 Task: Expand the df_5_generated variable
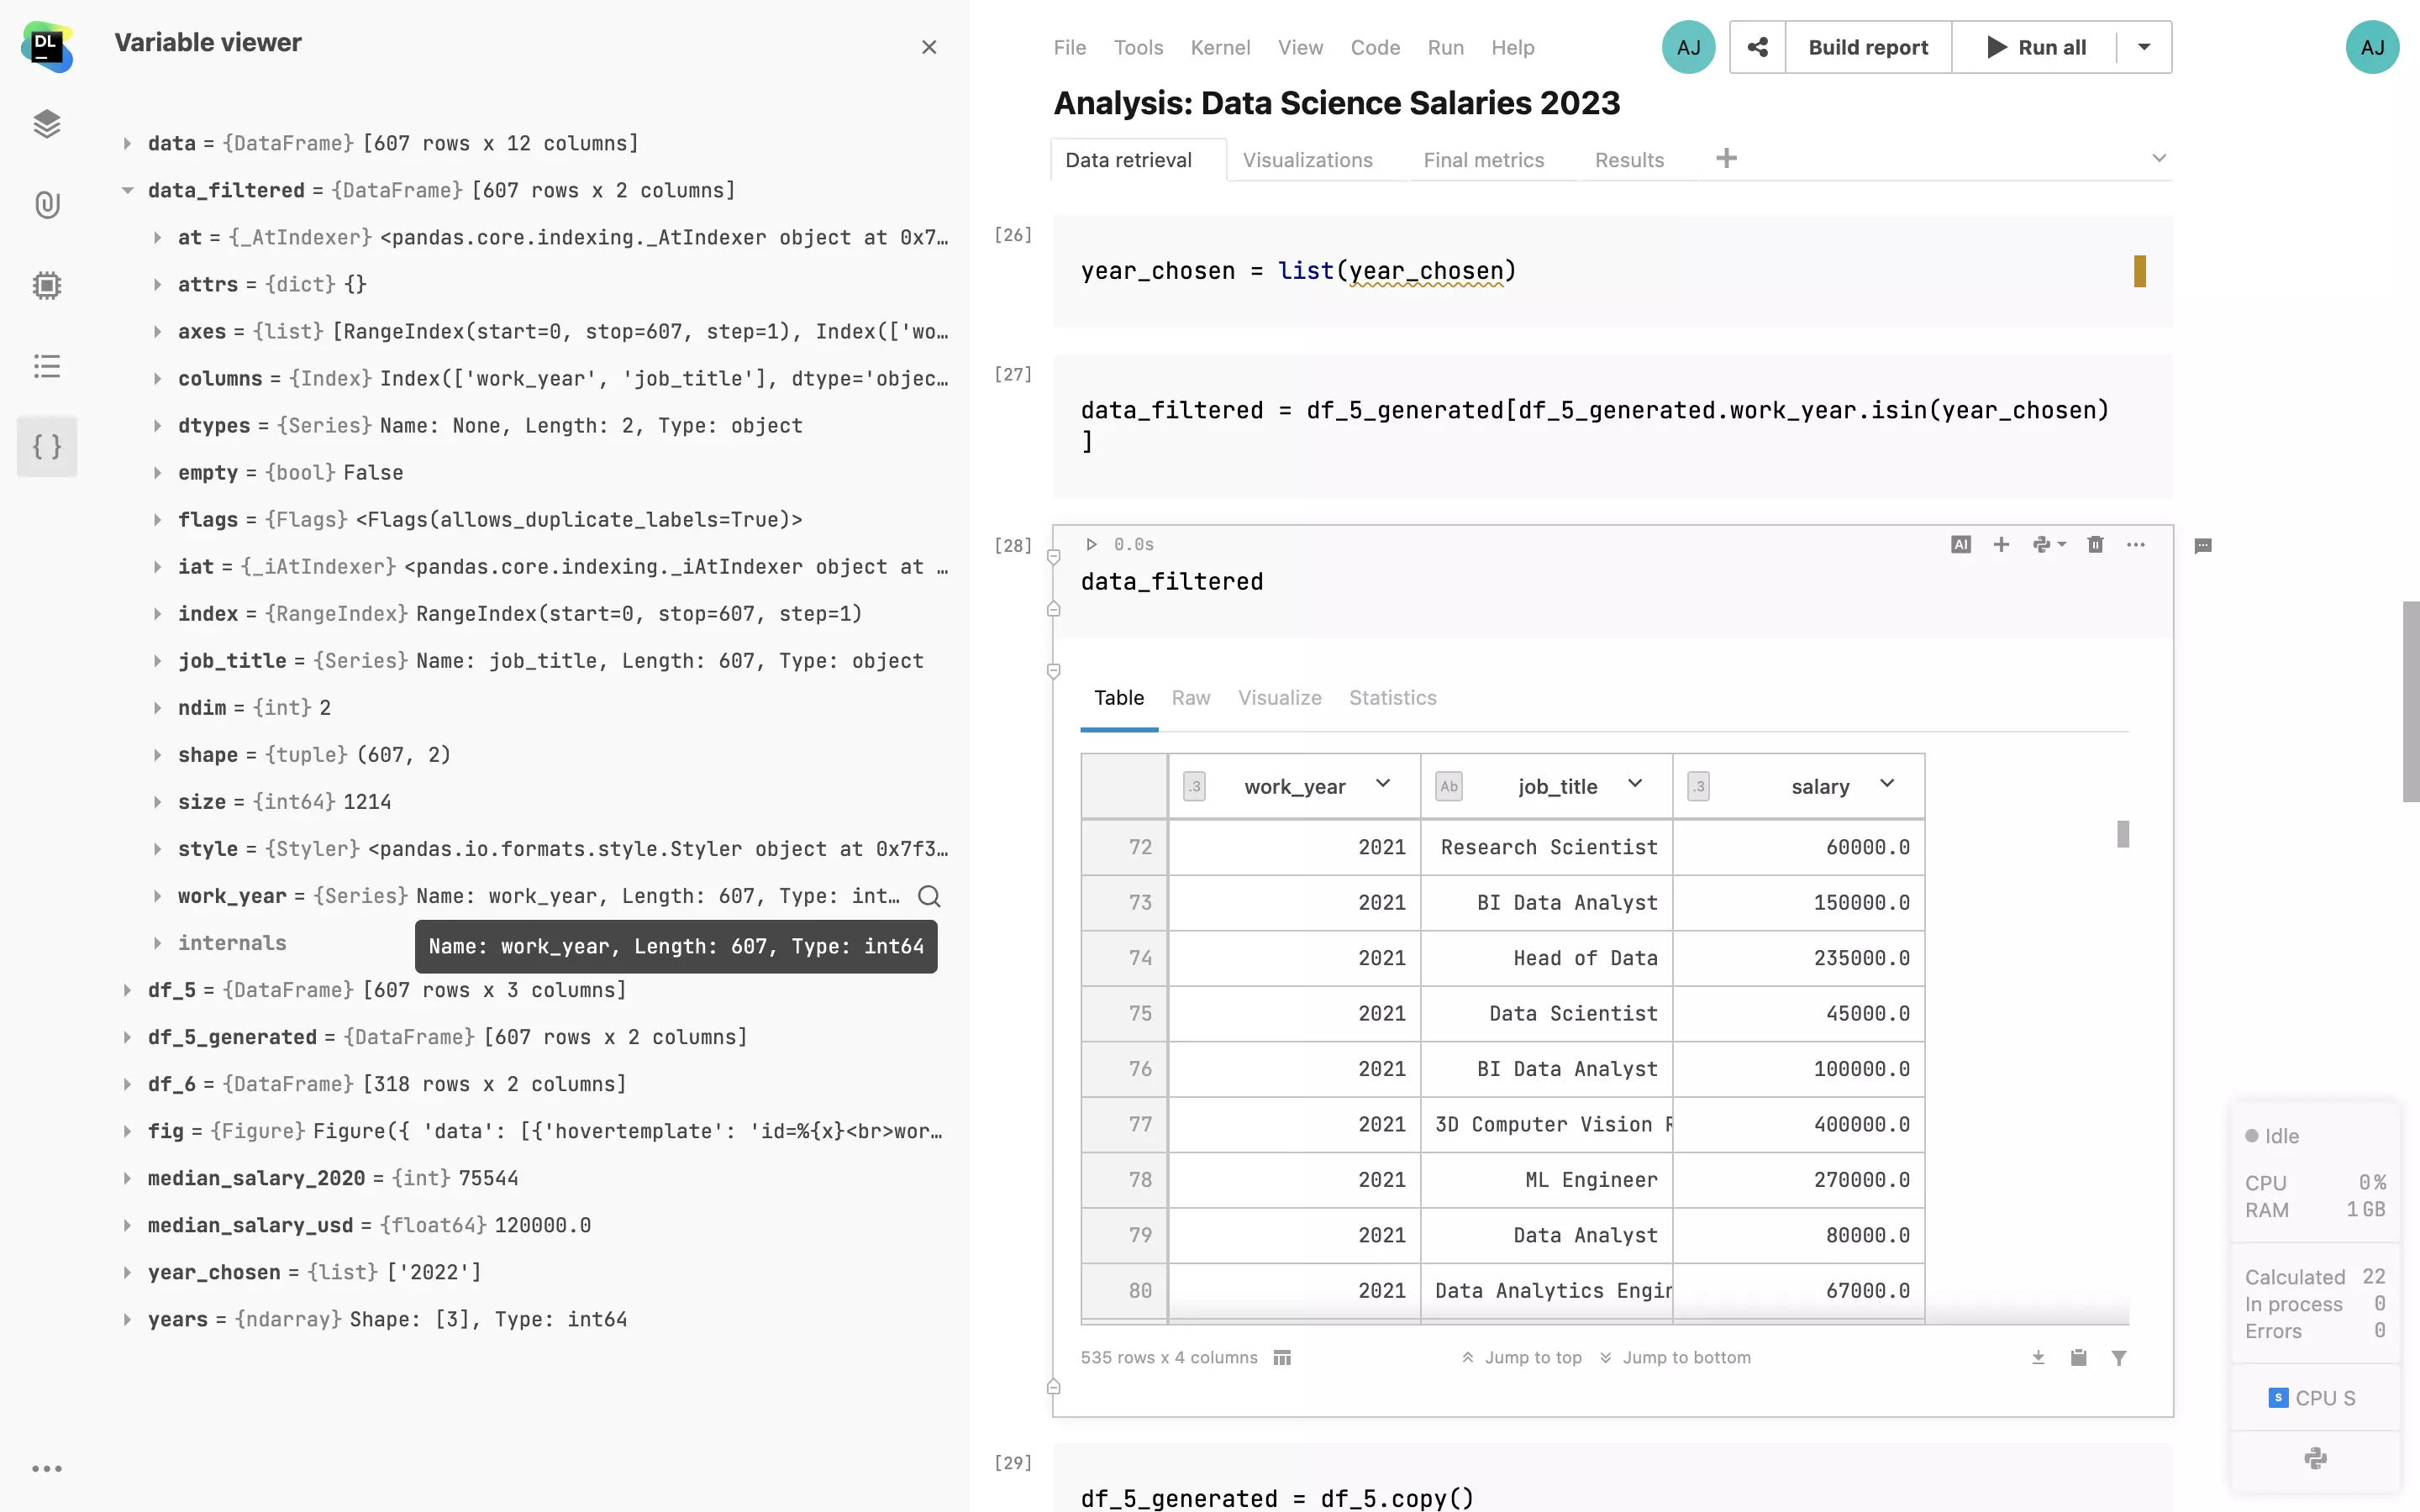click(x=128, y=1037)
